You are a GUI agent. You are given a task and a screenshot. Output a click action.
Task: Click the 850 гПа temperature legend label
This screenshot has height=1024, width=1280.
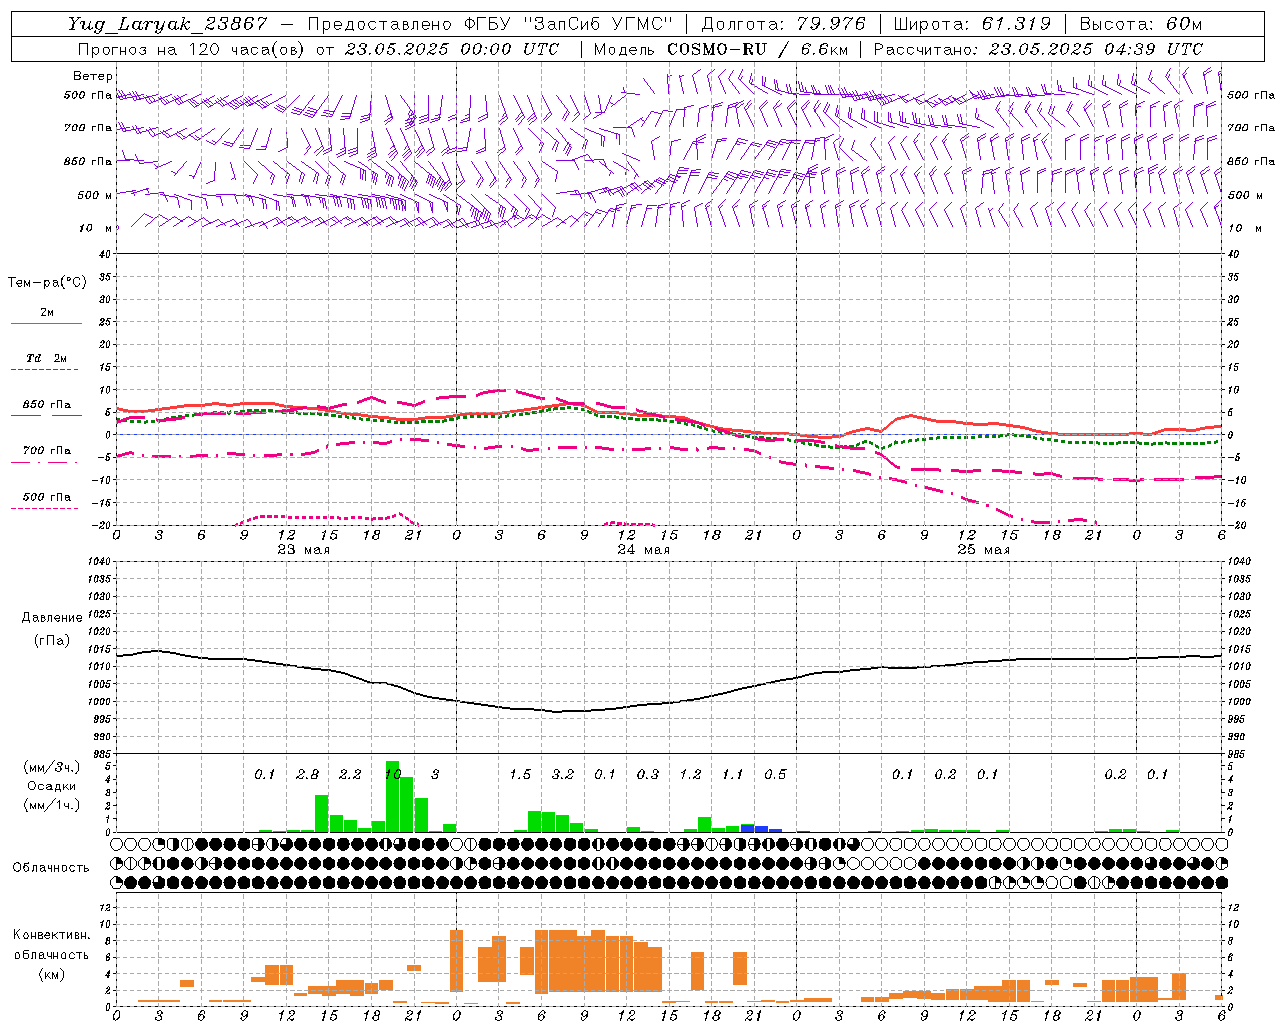pyautogui.click(x=47, y=405)
